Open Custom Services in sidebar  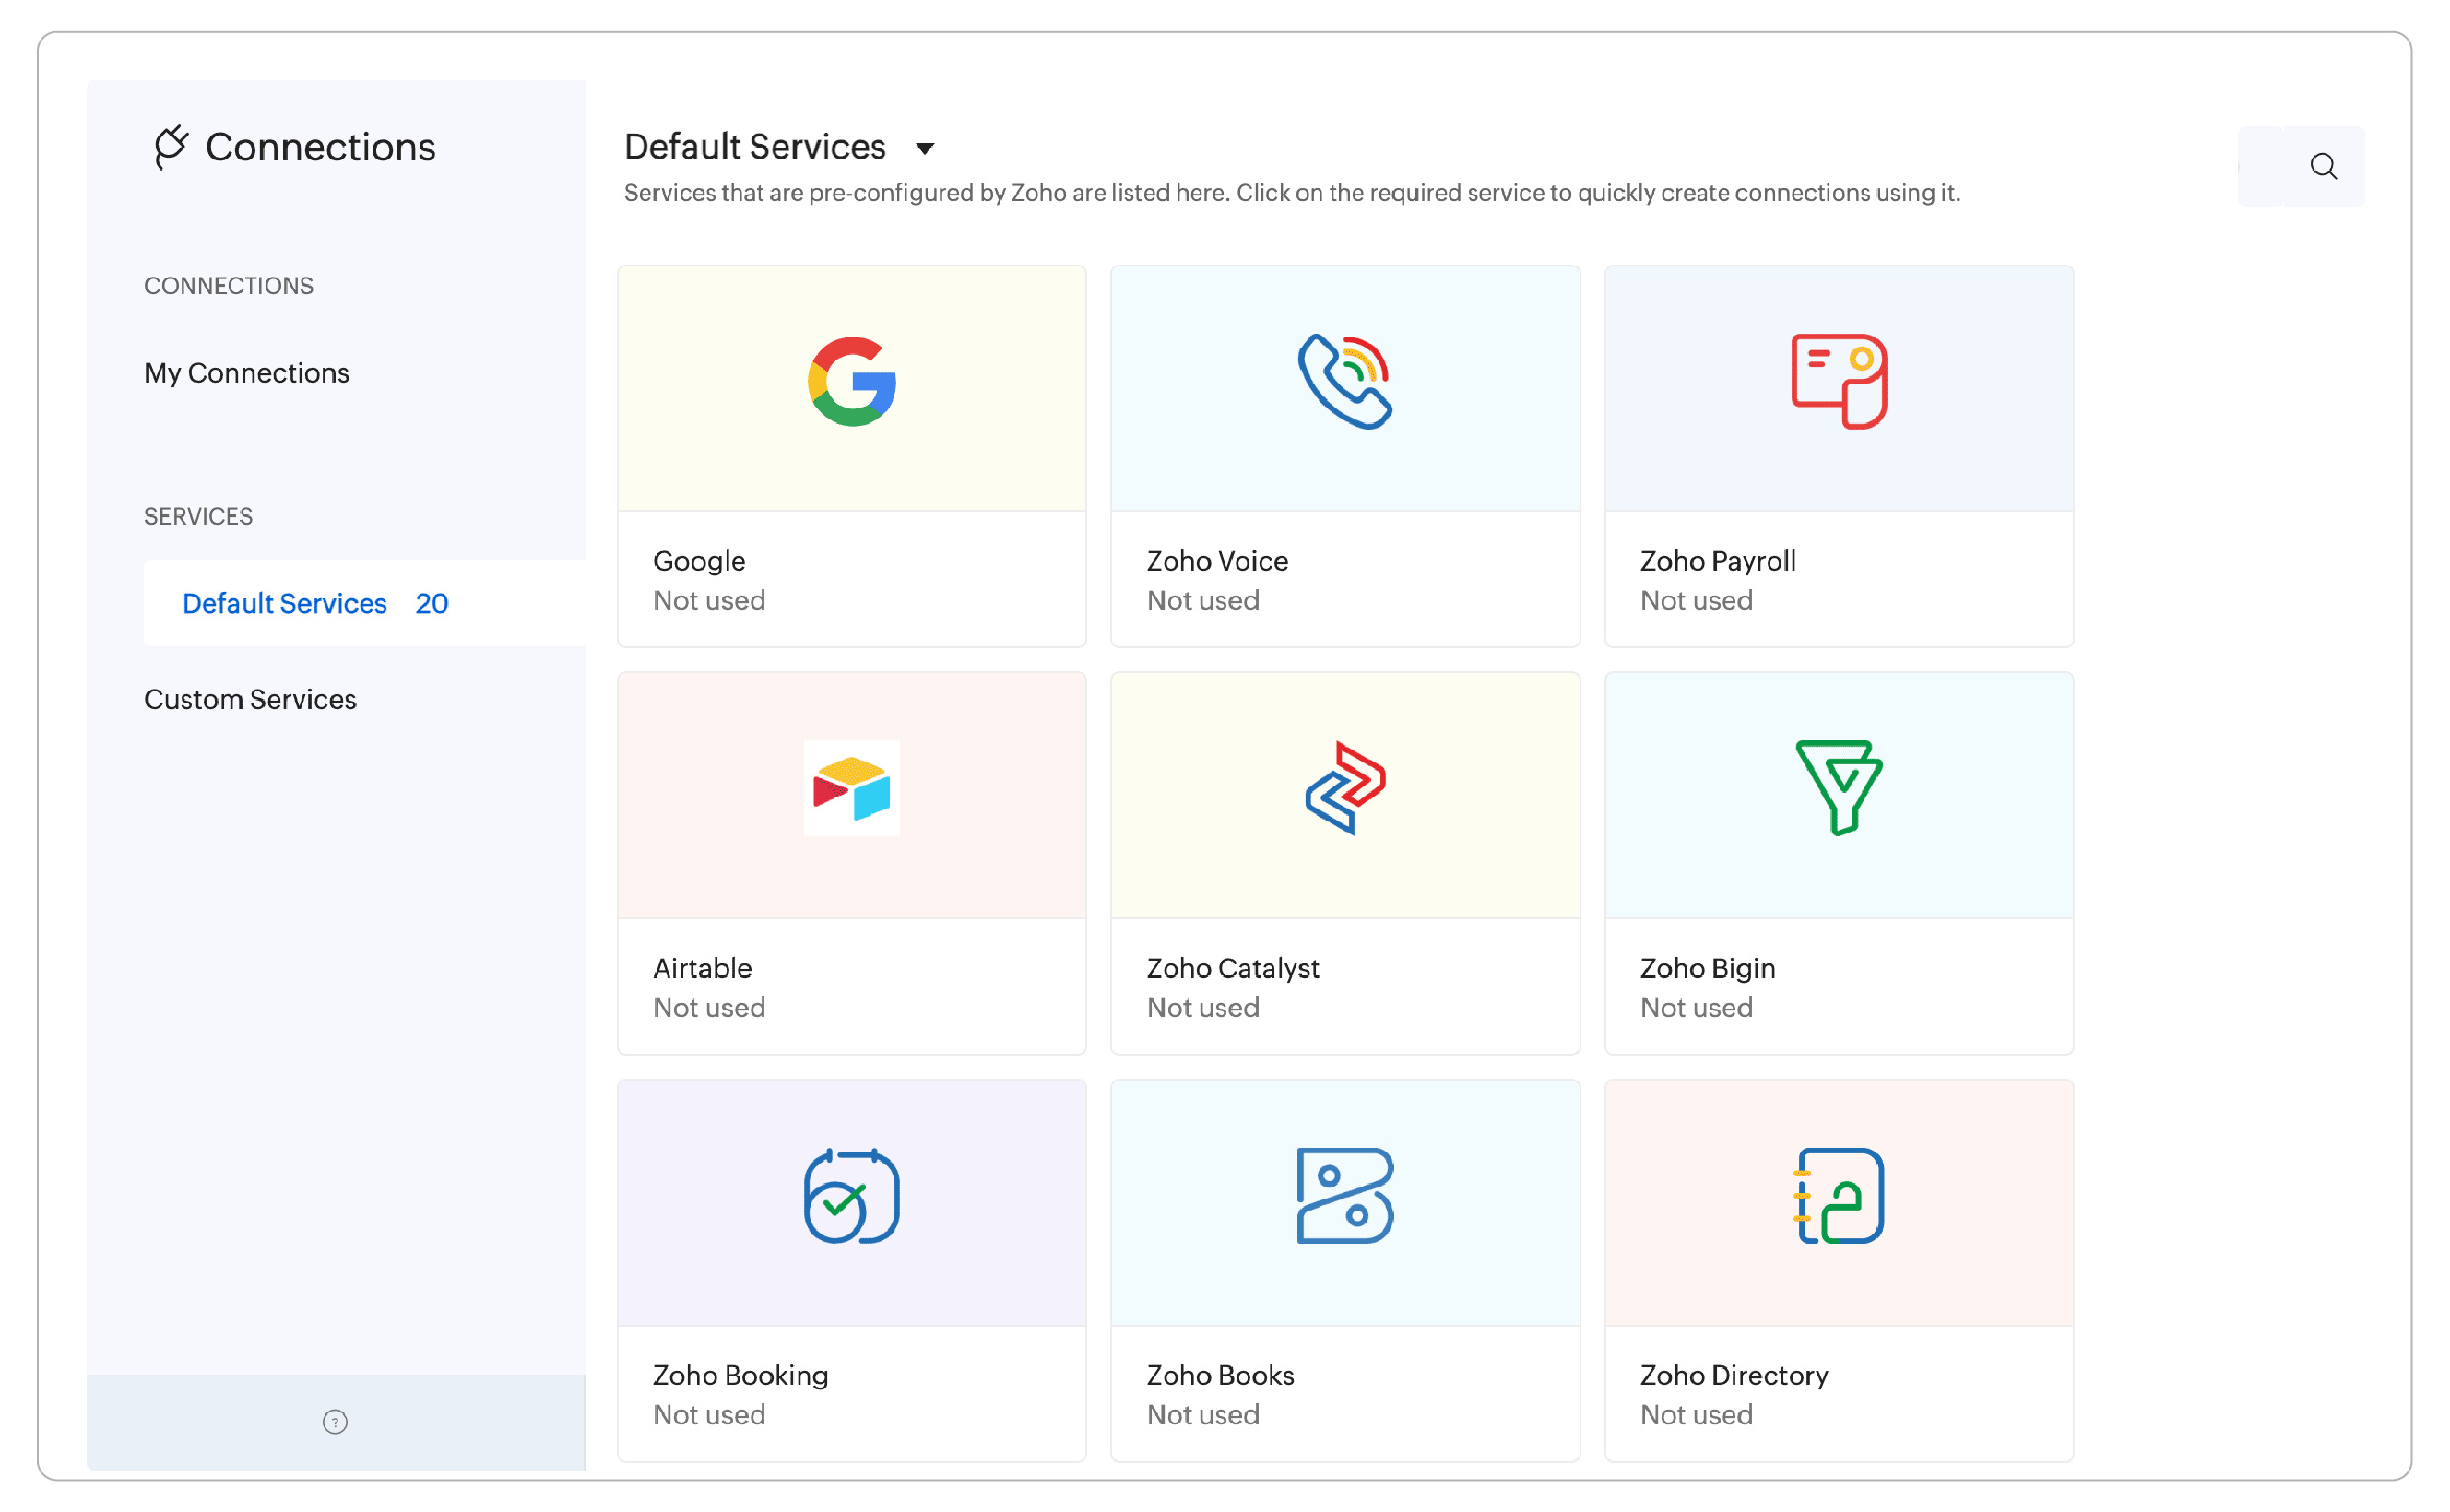[x=250, y=699]
